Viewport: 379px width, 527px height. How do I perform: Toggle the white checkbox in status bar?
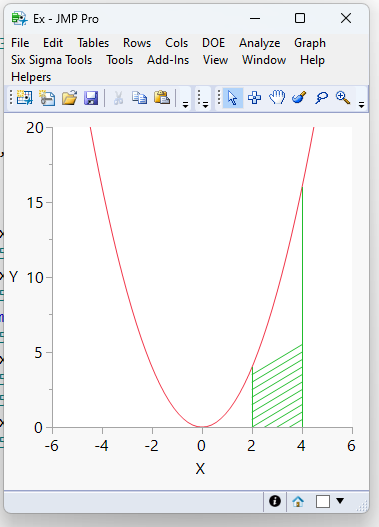point(323,501)
